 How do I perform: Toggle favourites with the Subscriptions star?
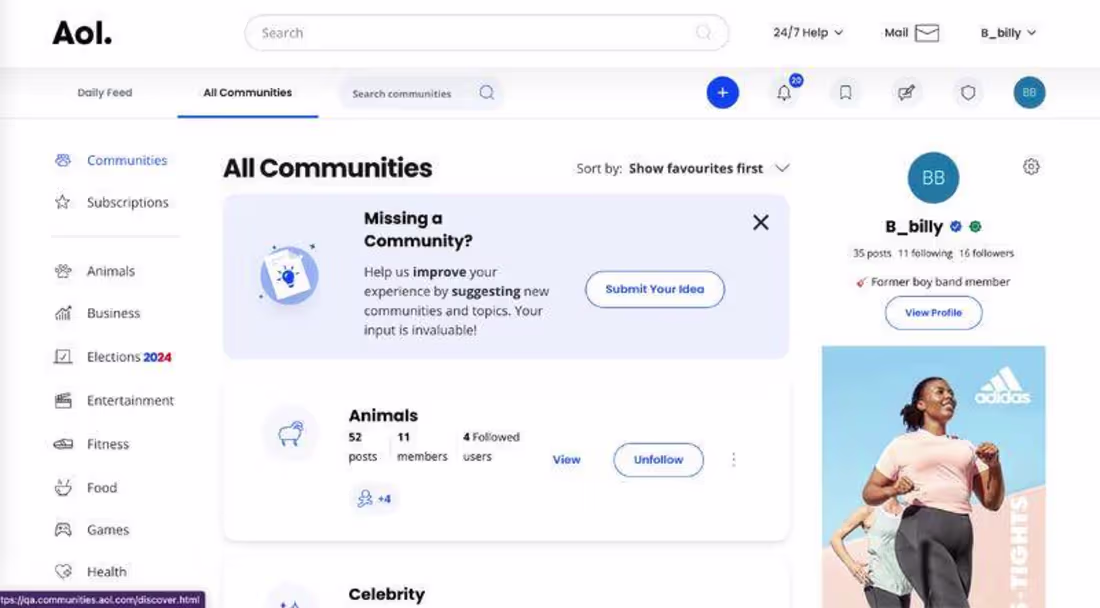coord(62,202)
